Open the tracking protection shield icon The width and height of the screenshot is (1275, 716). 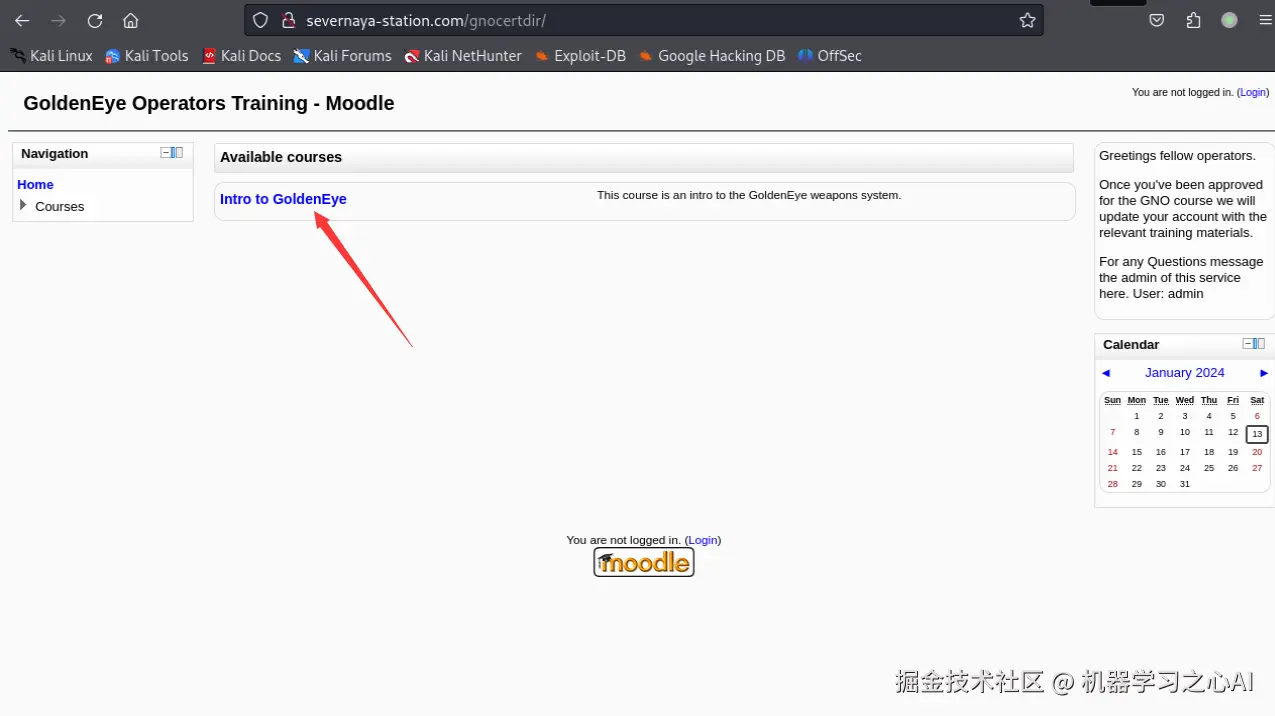click(260, 20)
